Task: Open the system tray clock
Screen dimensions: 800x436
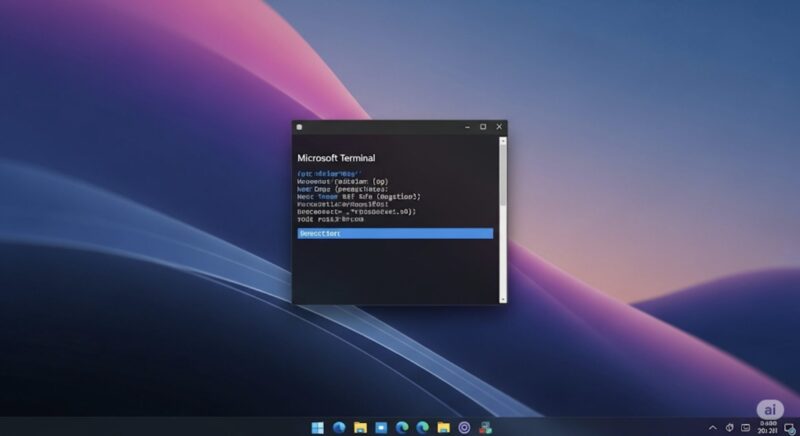Action: (768, 427)
